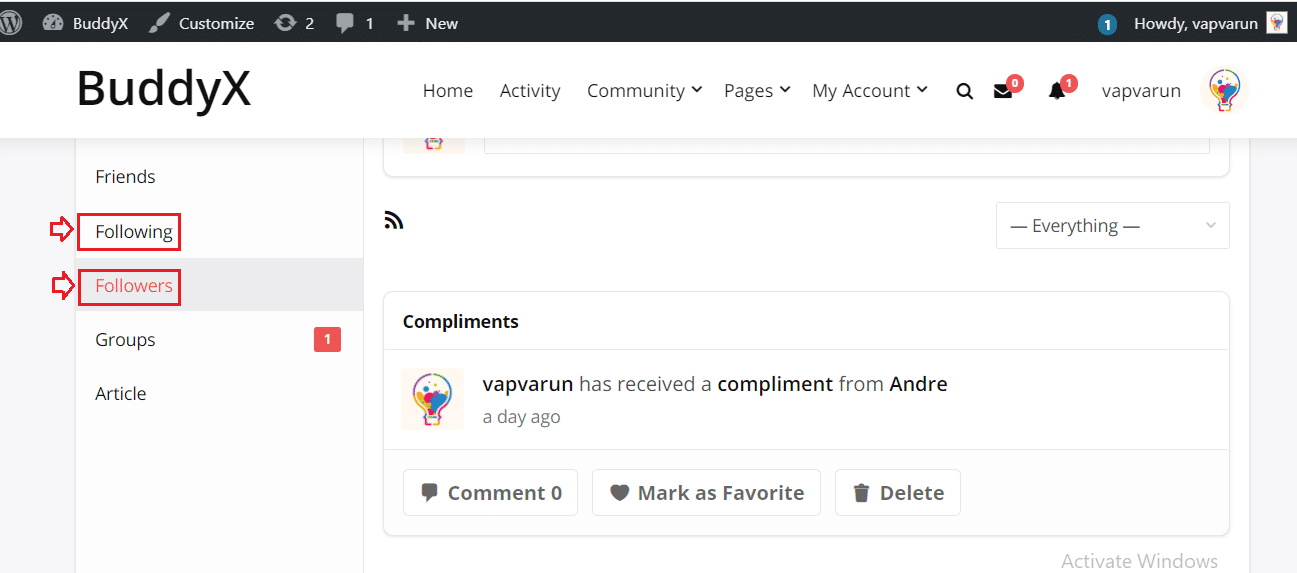Expand the Community menu
The image size is (1297, 573).
pos(644,90)
